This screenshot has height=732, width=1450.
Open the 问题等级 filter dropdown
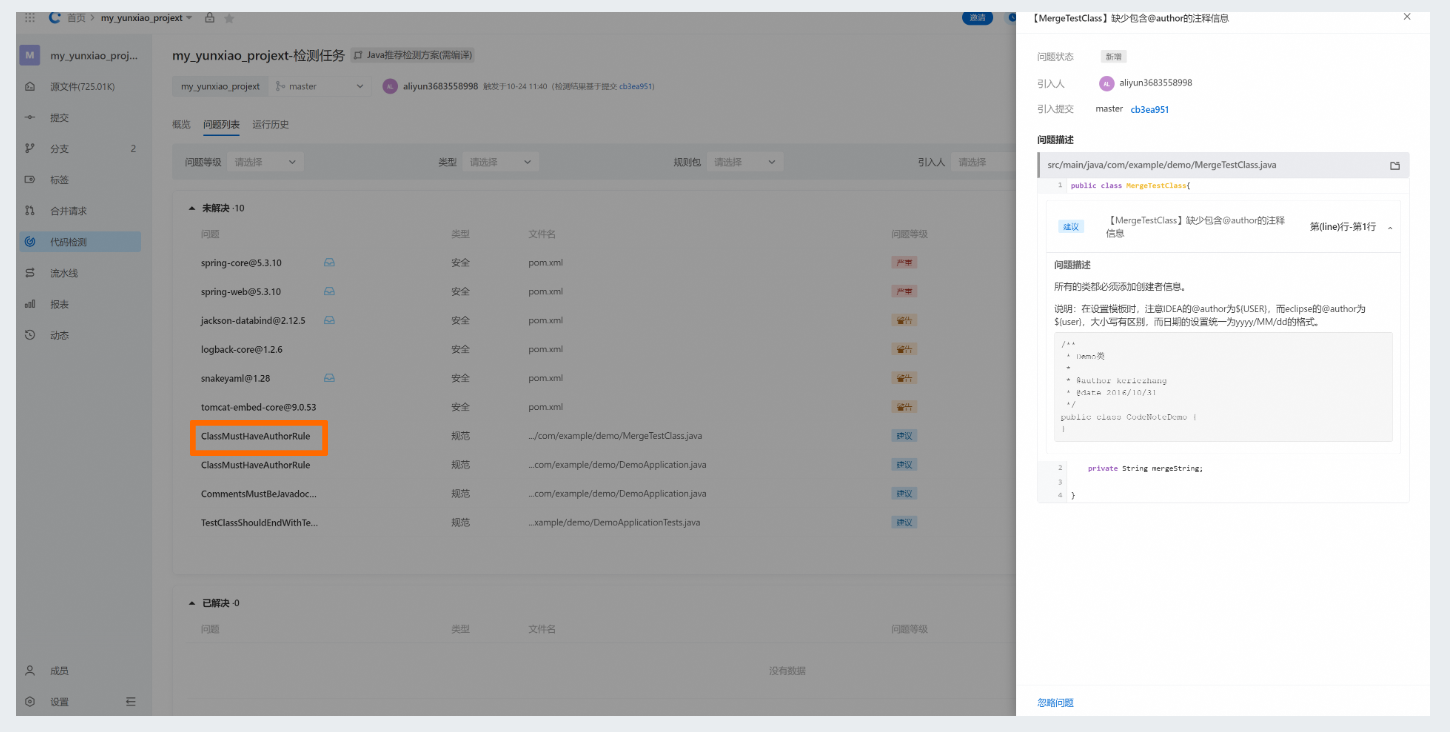266,162
